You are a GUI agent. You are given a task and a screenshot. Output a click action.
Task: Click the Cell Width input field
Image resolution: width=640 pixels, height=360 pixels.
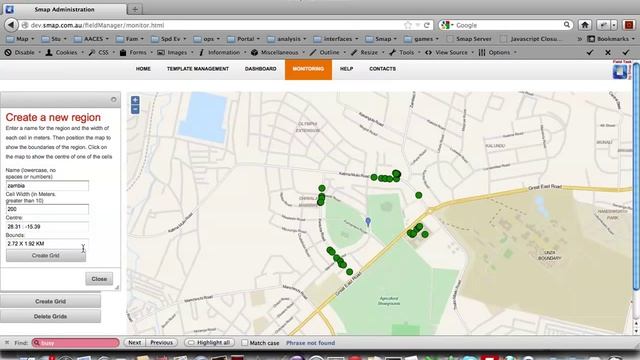pyautogui.click(x=47, y=209)
